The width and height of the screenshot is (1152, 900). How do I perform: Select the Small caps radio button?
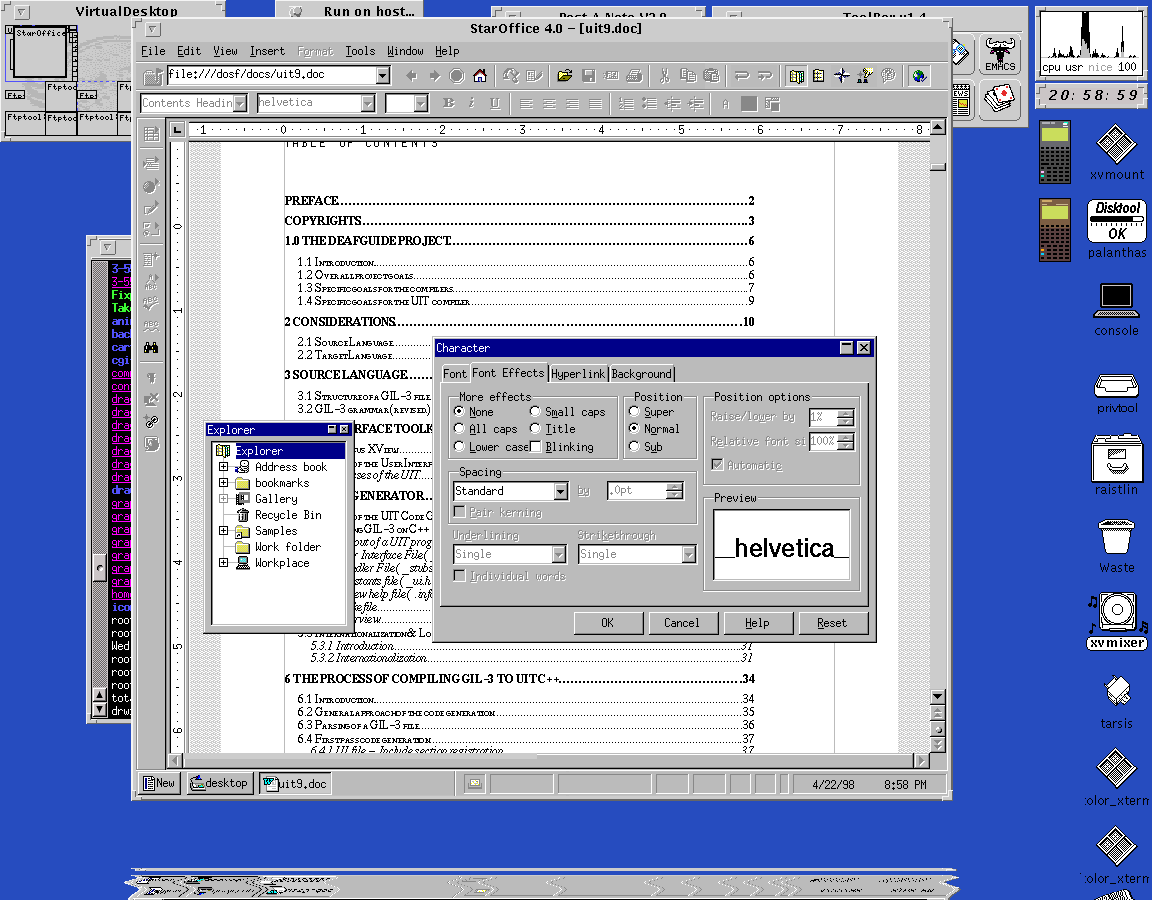[535, 411]
